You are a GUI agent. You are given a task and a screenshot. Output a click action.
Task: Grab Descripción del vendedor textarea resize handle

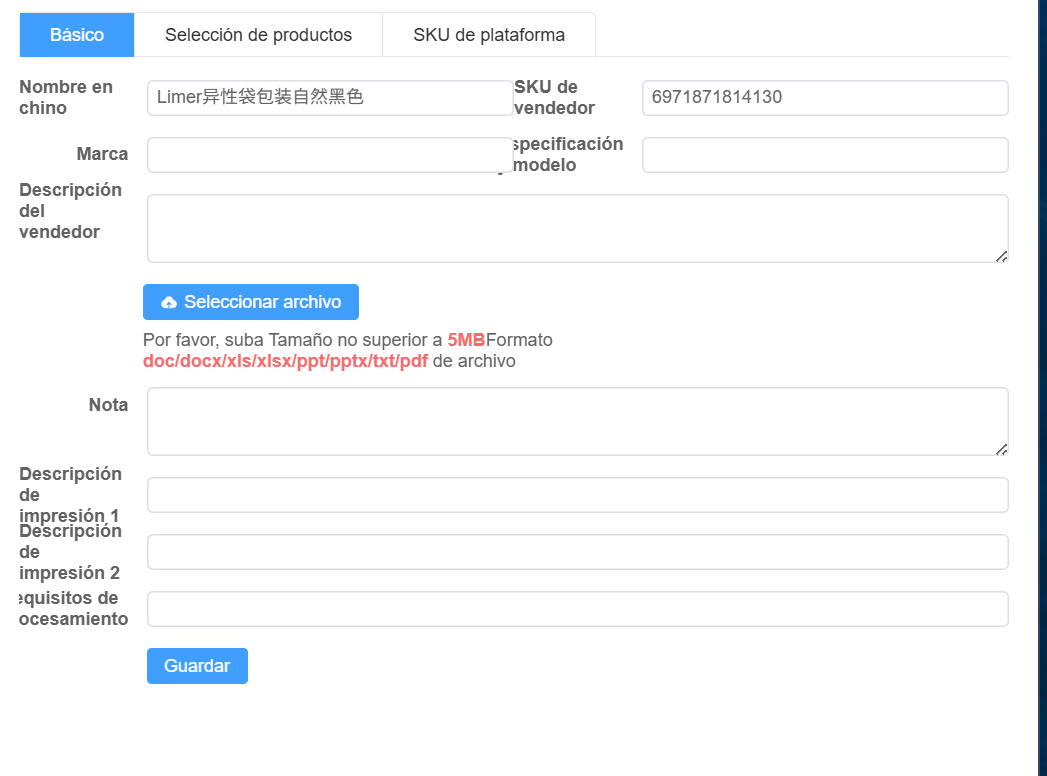[1001, 256]
